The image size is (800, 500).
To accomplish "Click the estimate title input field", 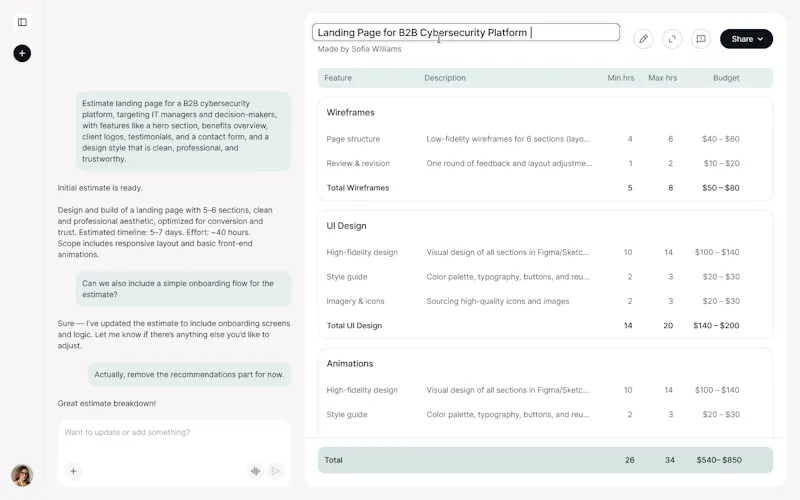I will tap(466, 32).
